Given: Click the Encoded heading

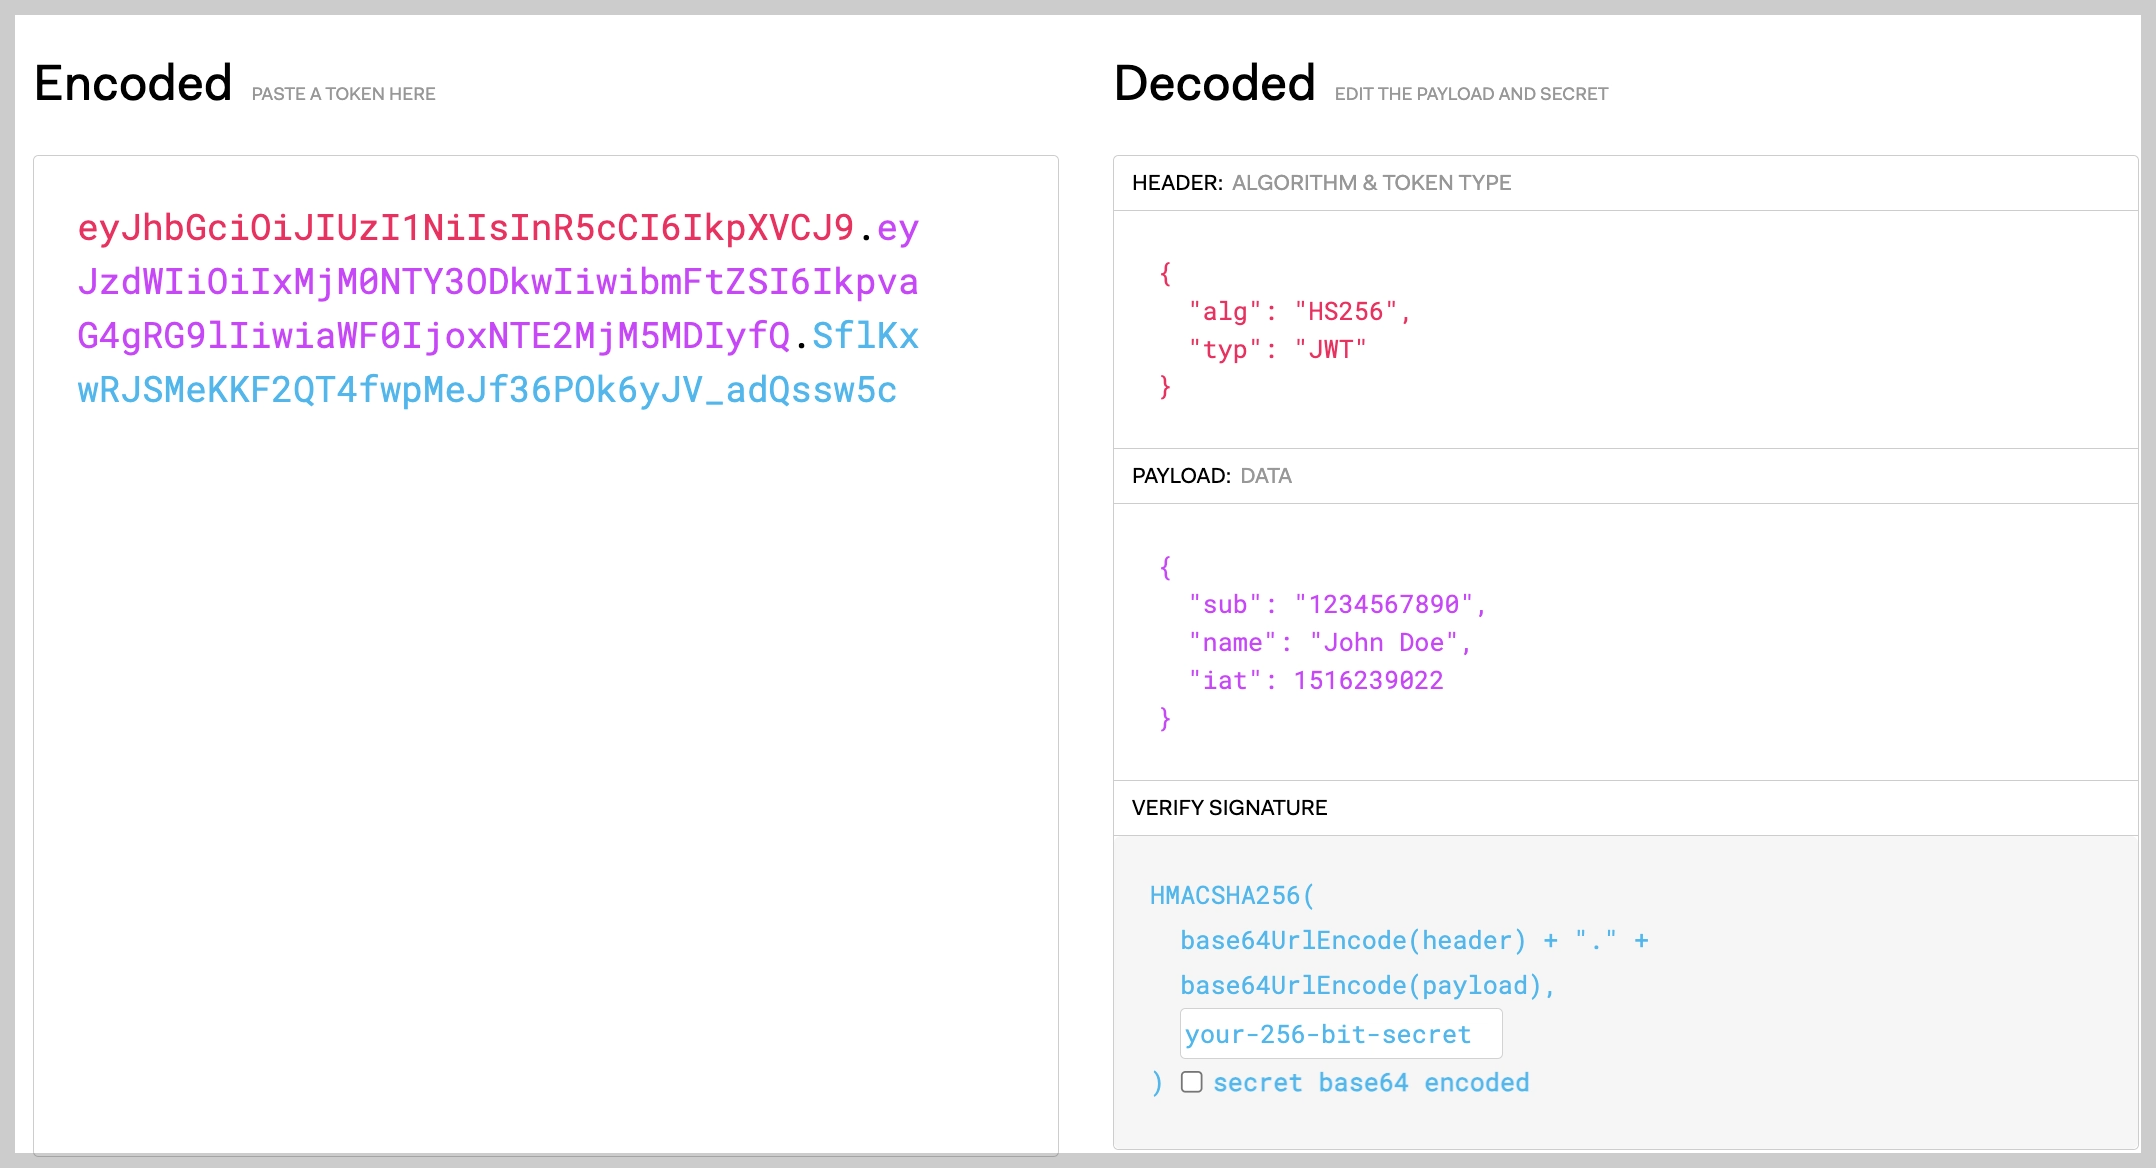Looking at the screenshot, I should [133, 83].
